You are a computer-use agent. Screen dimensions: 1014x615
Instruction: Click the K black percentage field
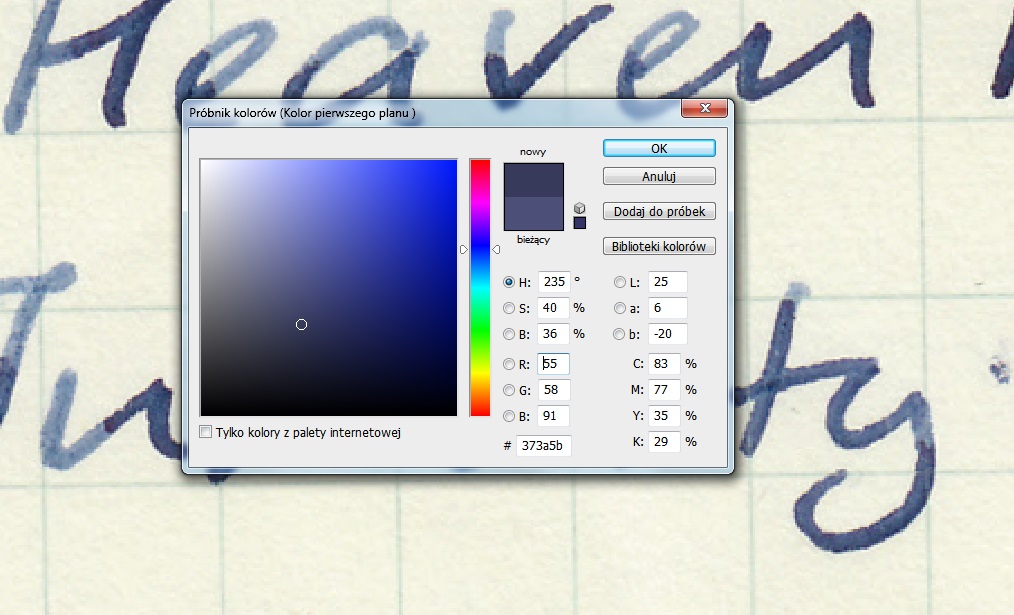tap(664, 441)
